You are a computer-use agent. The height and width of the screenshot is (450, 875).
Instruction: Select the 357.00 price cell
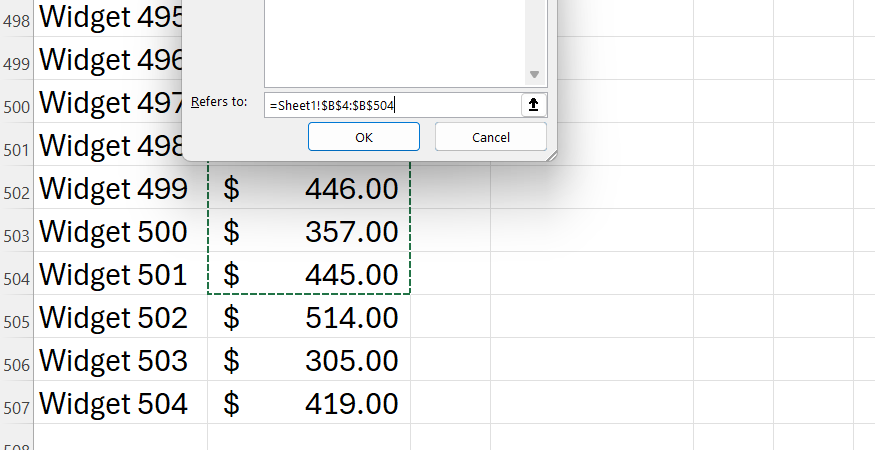point(309,231)
